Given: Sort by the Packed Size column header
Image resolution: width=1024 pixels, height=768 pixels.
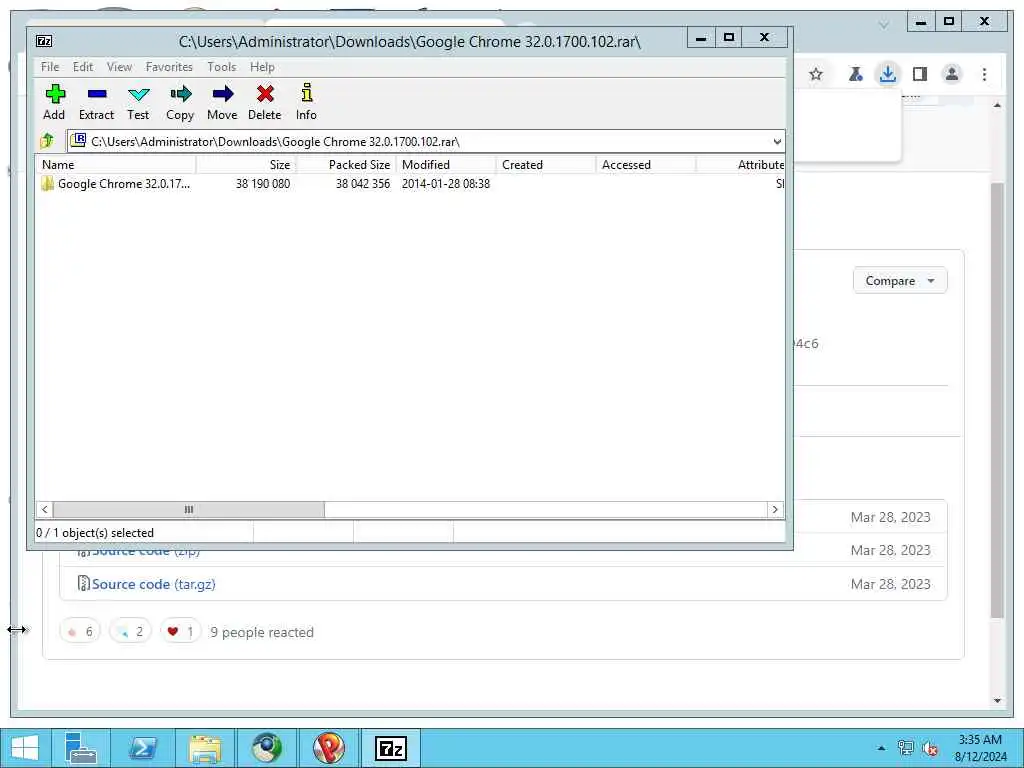Looking at the screenshot, I should point(345,165).
